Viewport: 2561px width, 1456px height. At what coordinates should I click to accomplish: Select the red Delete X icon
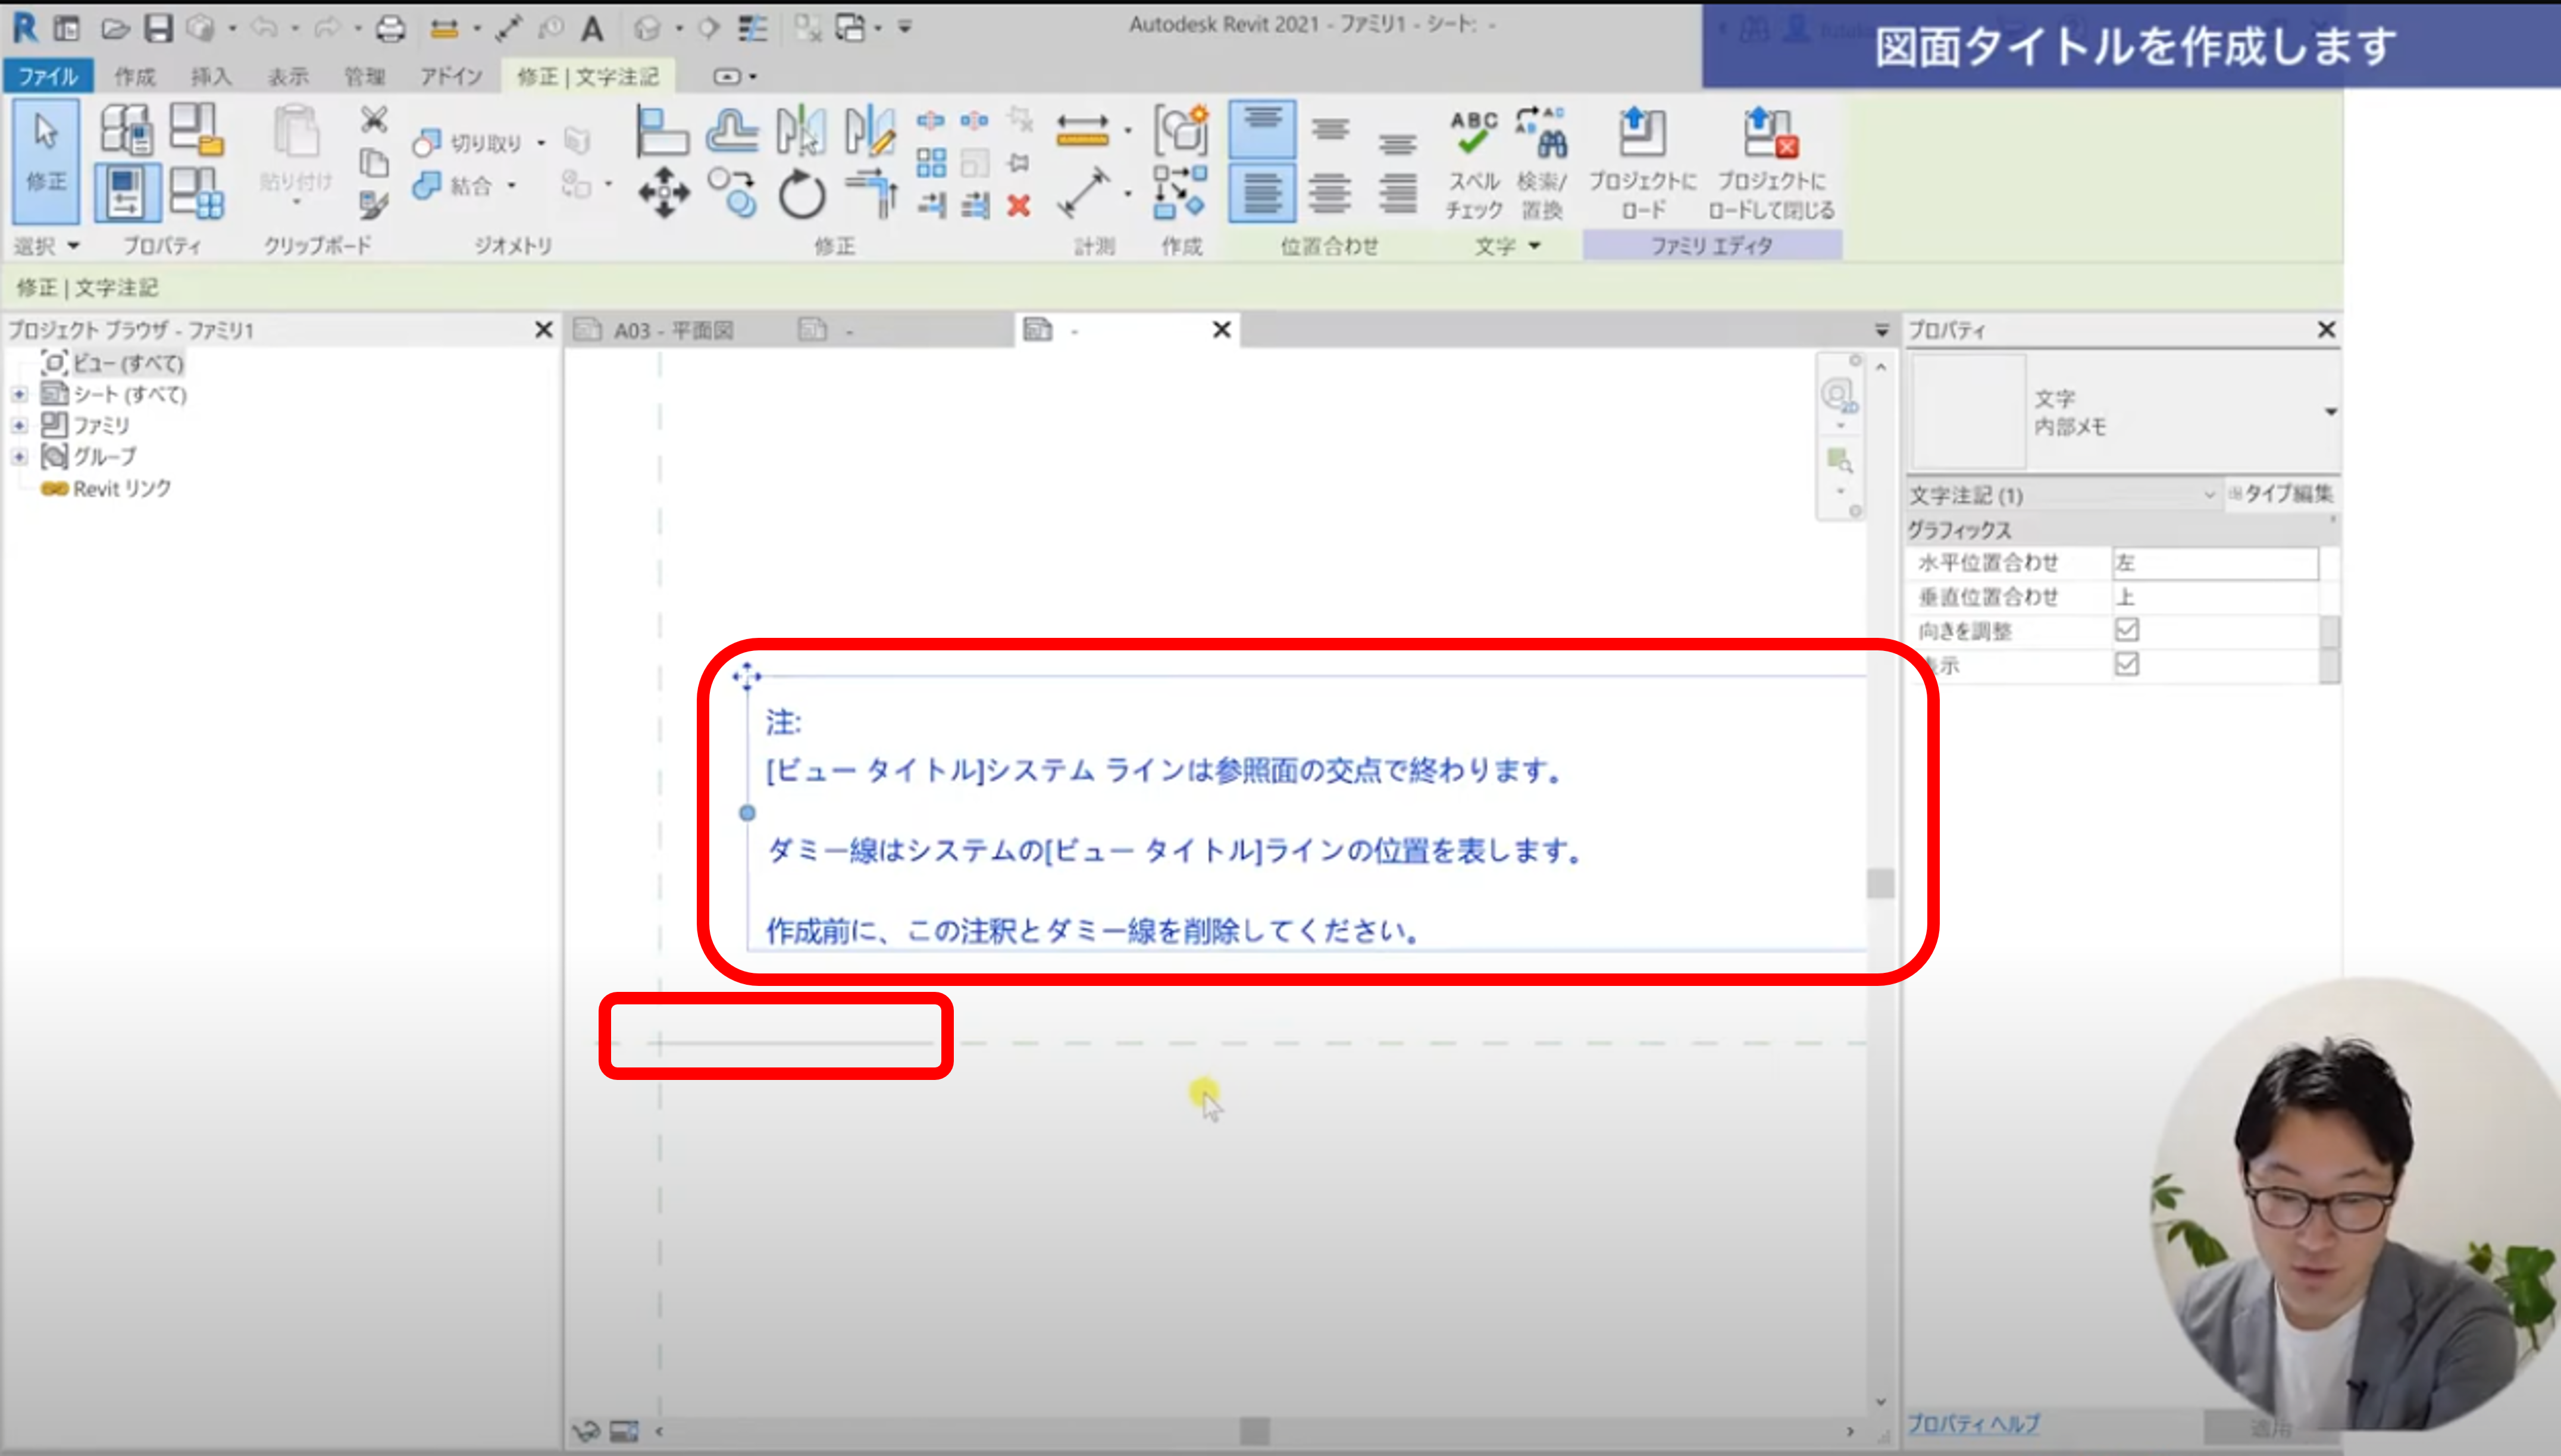click(x=1018, y=206)
